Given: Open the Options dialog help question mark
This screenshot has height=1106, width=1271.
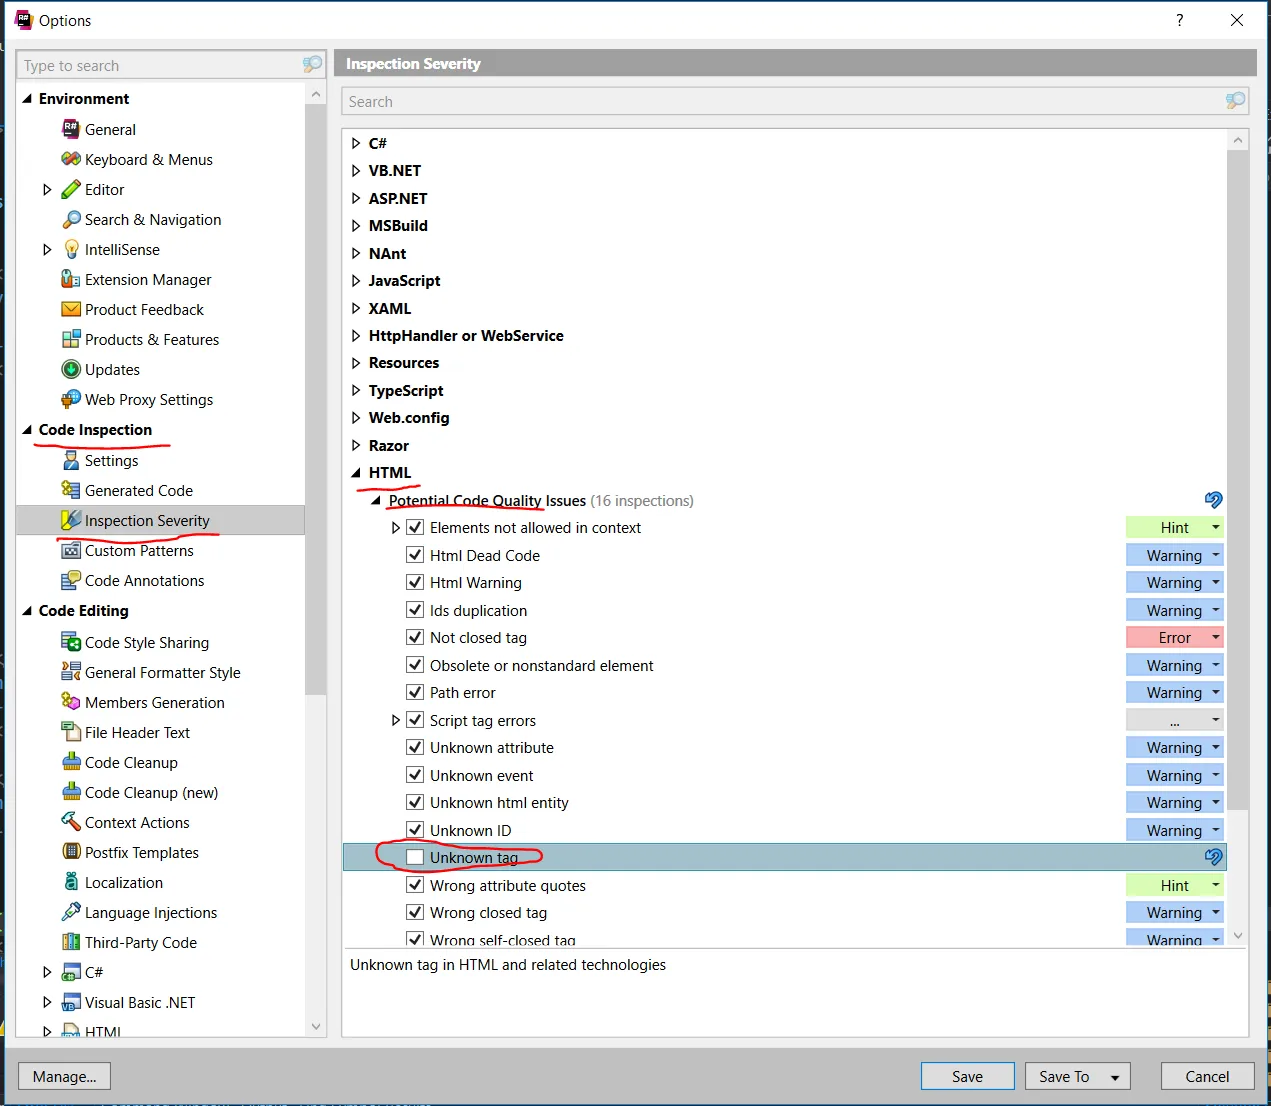Looking at the screenshot, I should click(1180, 20).
